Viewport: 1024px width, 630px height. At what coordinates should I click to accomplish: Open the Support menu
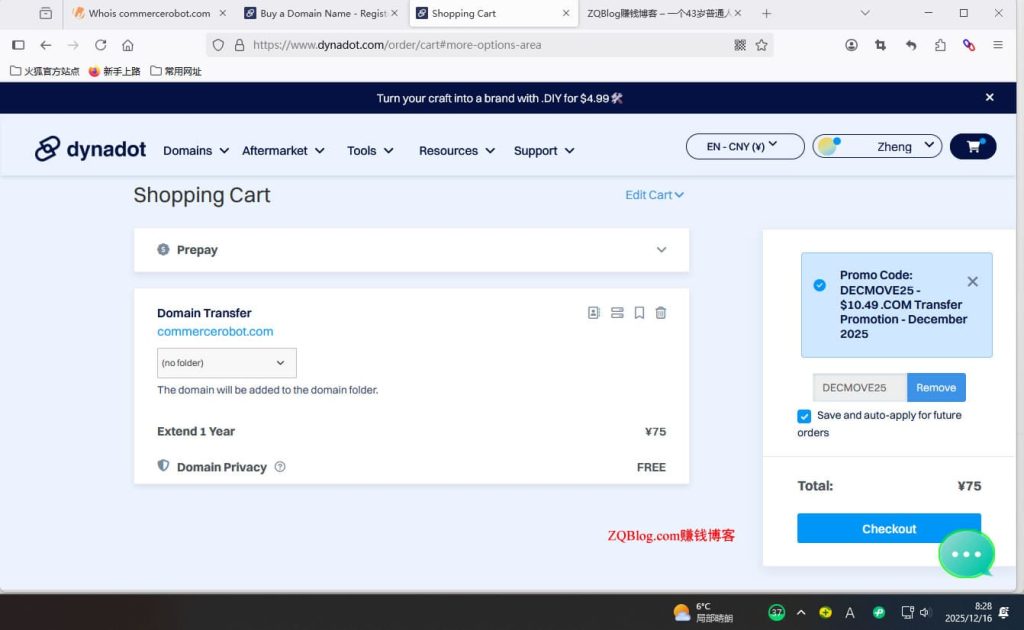(x=544, y=151)
